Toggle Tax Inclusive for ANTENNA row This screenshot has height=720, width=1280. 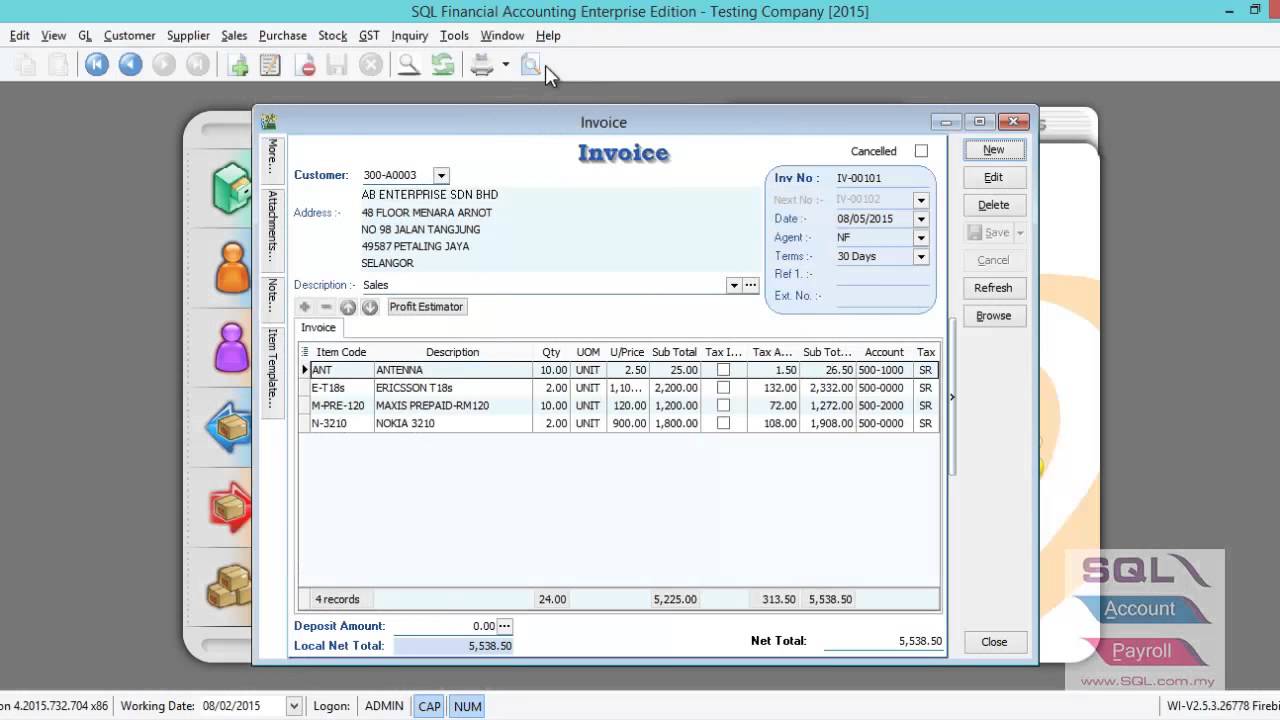(x=723, y=370)
